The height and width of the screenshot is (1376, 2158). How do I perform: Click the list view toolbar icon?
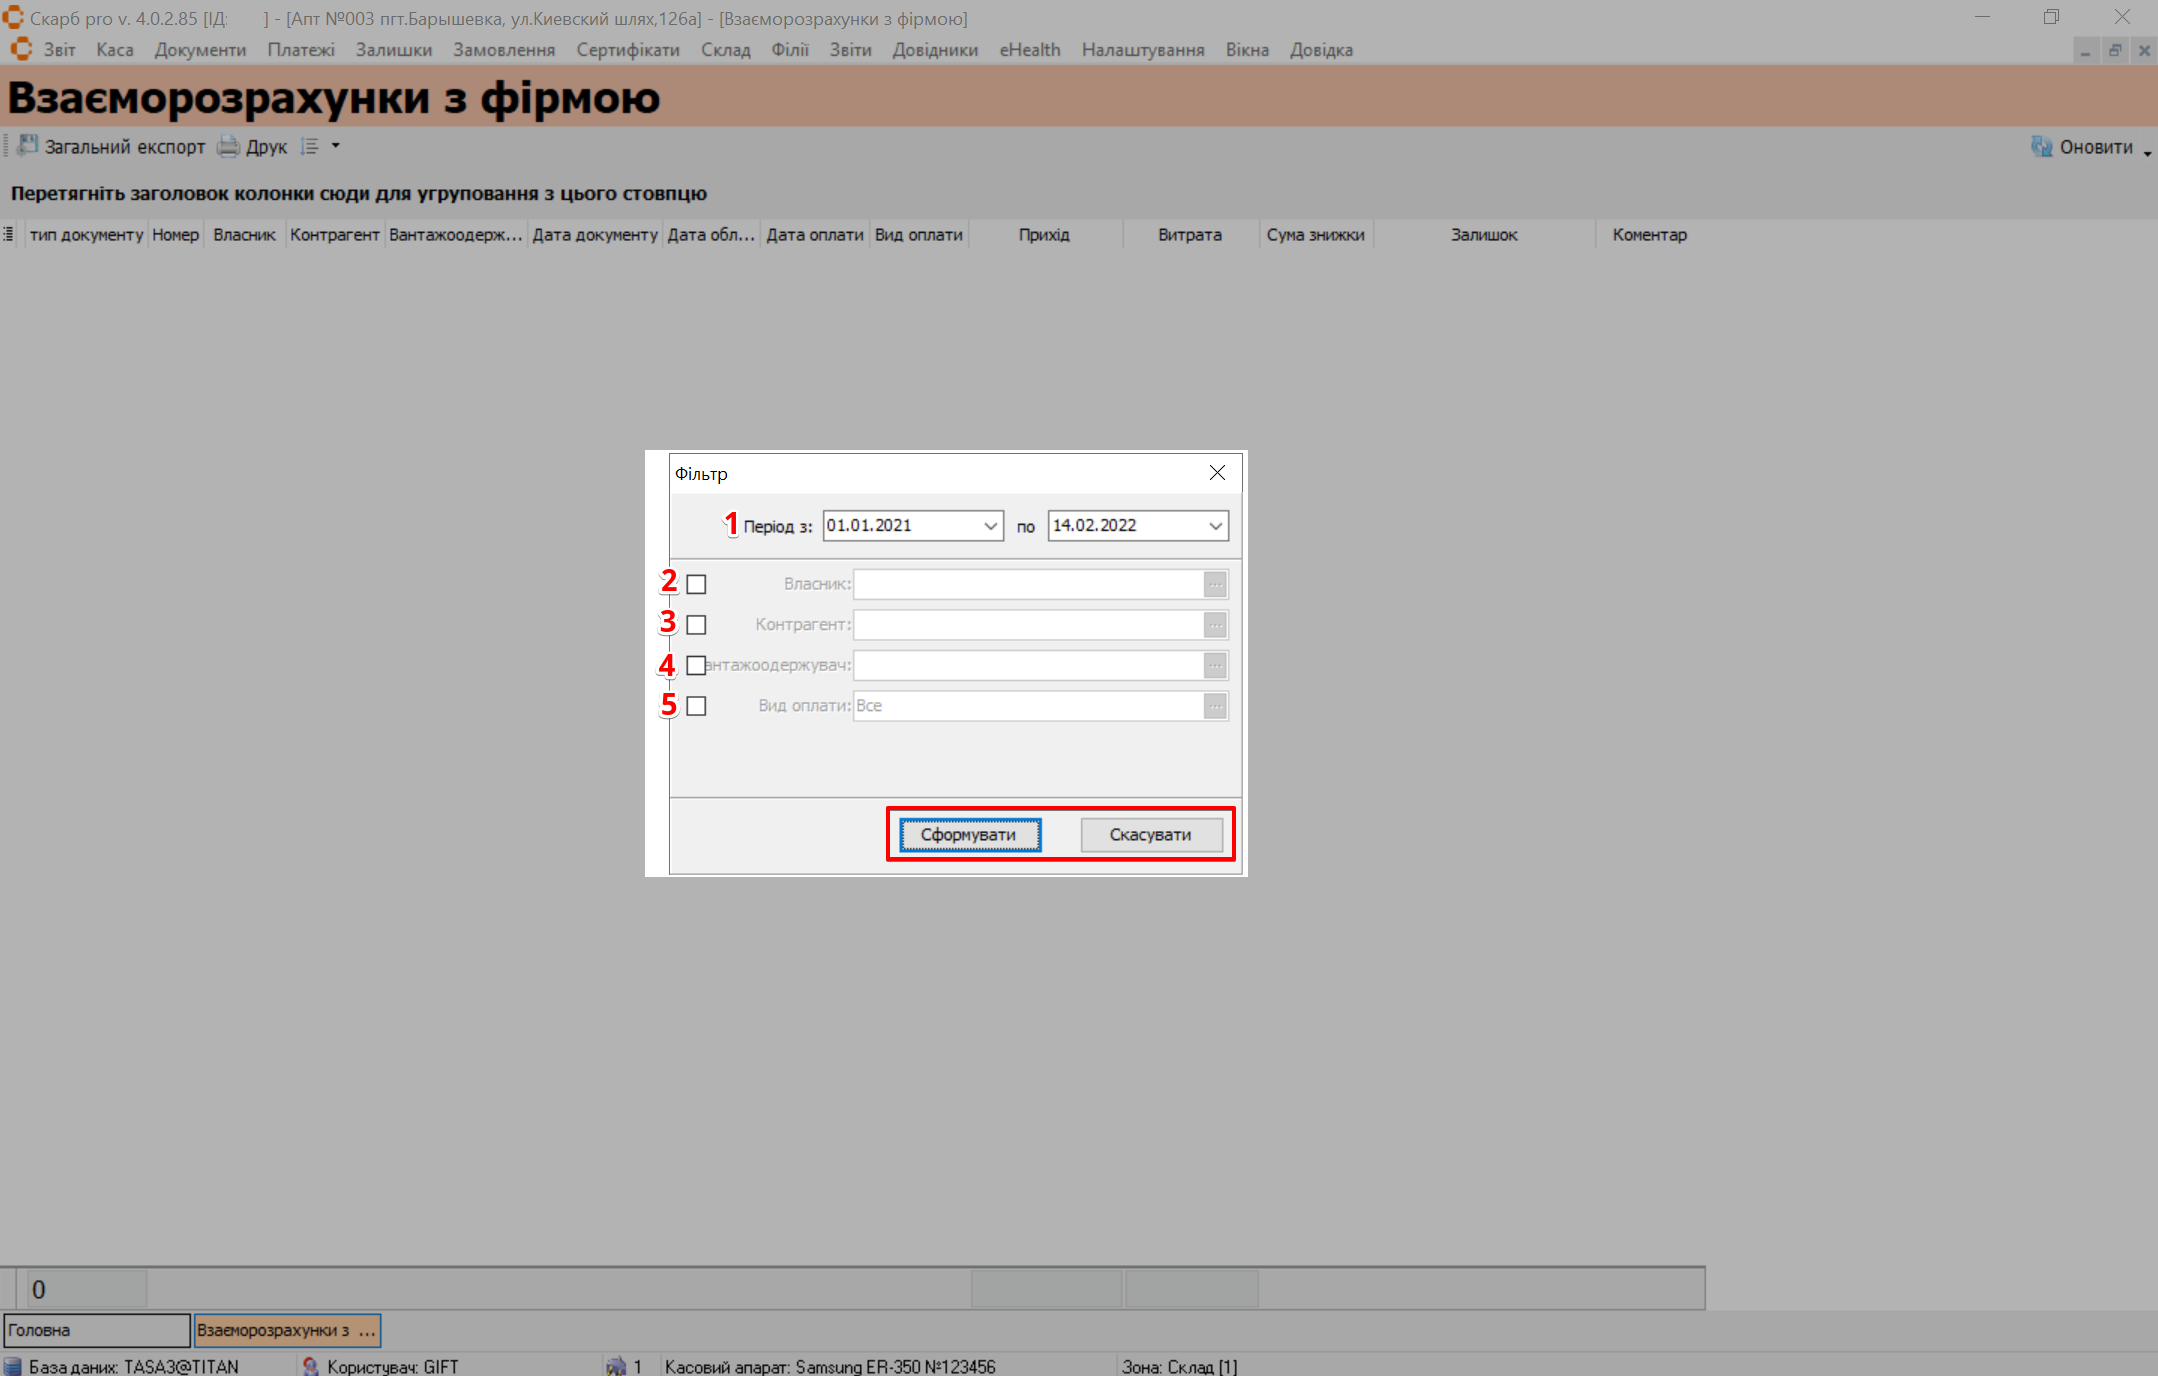(x=310, y=146)
